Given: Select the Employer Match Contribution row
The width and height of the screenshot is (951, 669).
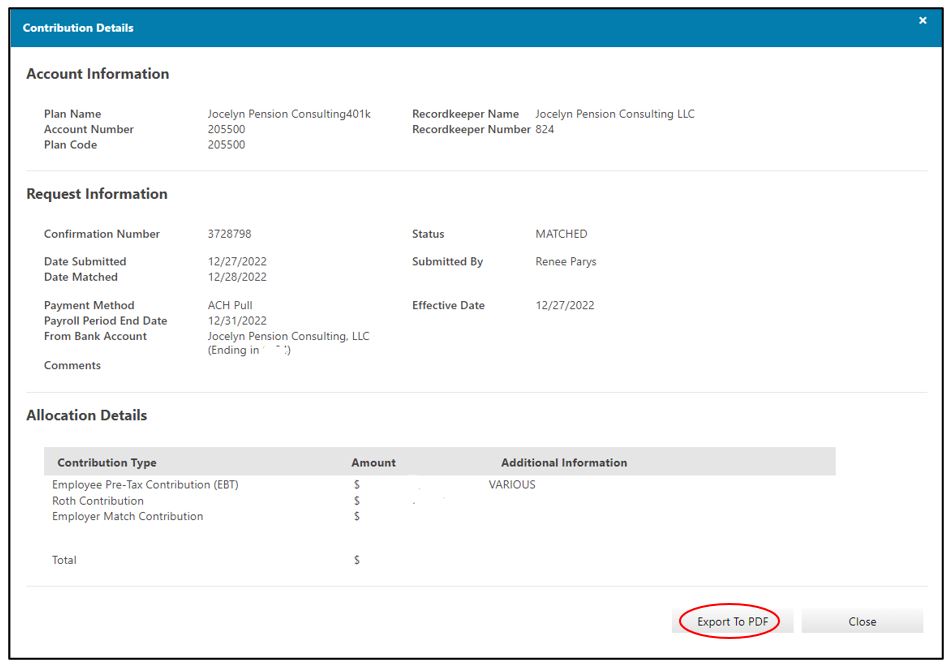Looking at the screenshot, I should [127, 517].
